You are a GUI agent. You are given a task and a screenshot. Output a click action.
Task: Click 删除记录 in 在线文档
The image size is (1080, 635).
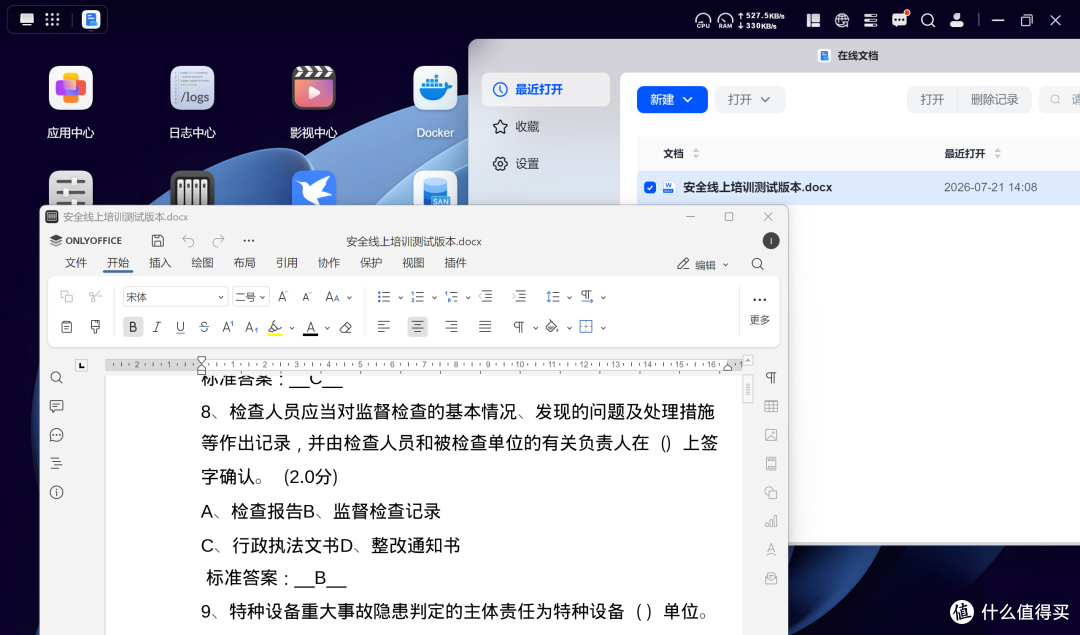(994, 100)
